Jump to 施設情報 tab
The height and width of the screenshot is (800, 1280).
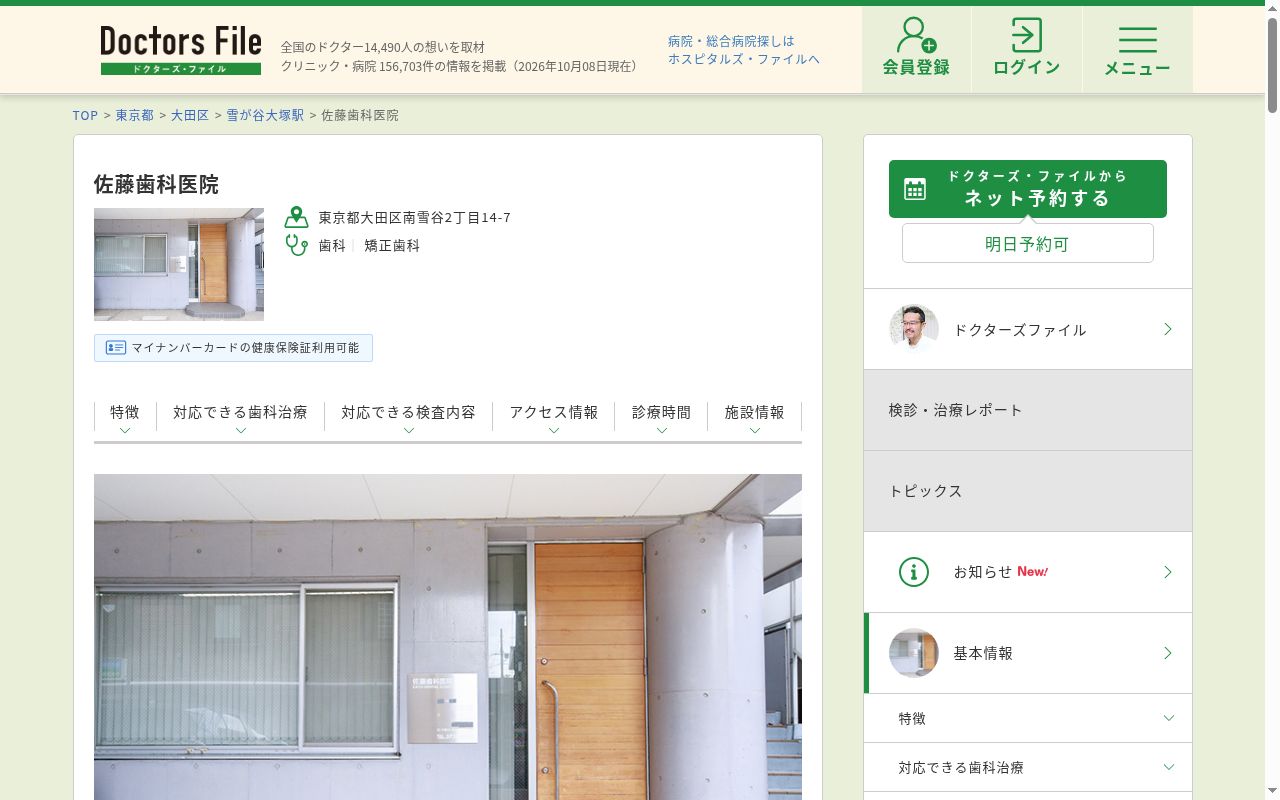point(754,419)
